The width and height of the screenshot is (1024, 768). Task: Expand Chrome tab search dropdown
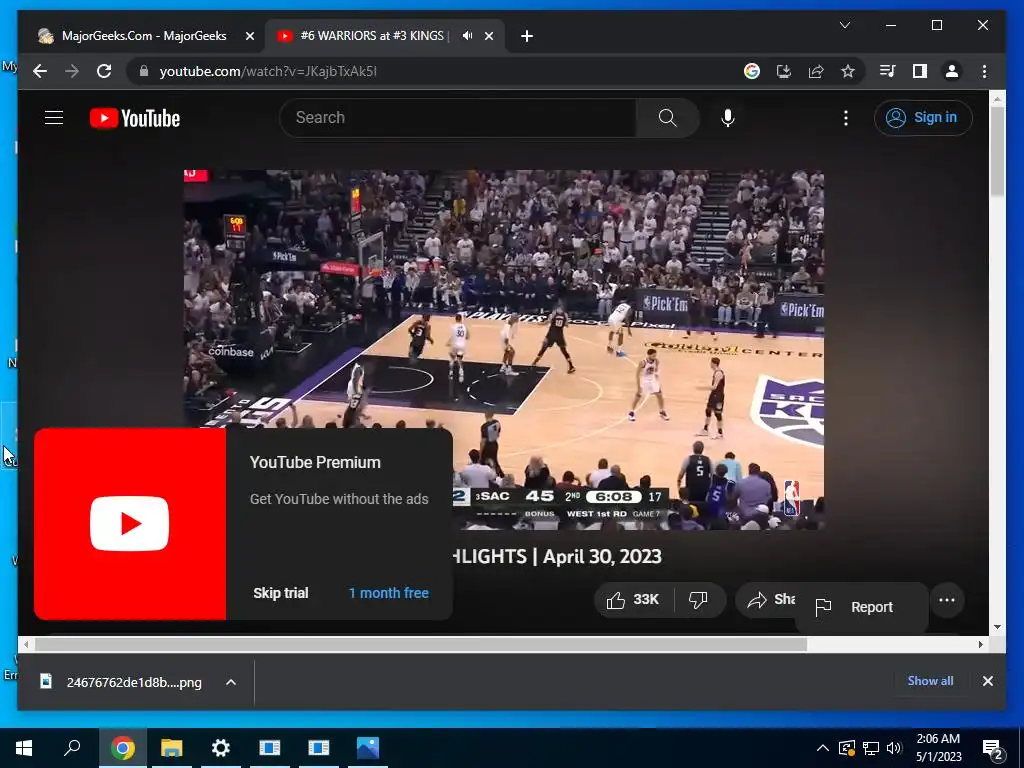pos(844,25)
